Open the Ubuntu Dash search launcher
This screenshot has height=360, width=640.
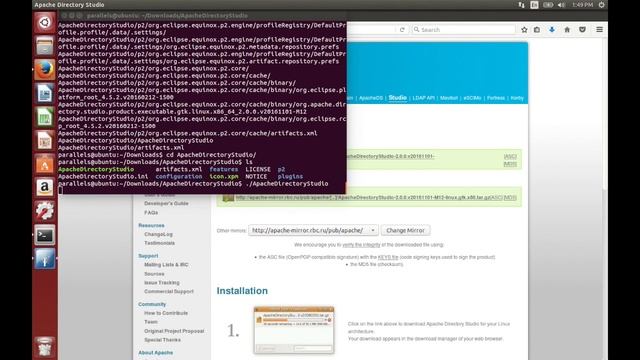tap(44, 22)
